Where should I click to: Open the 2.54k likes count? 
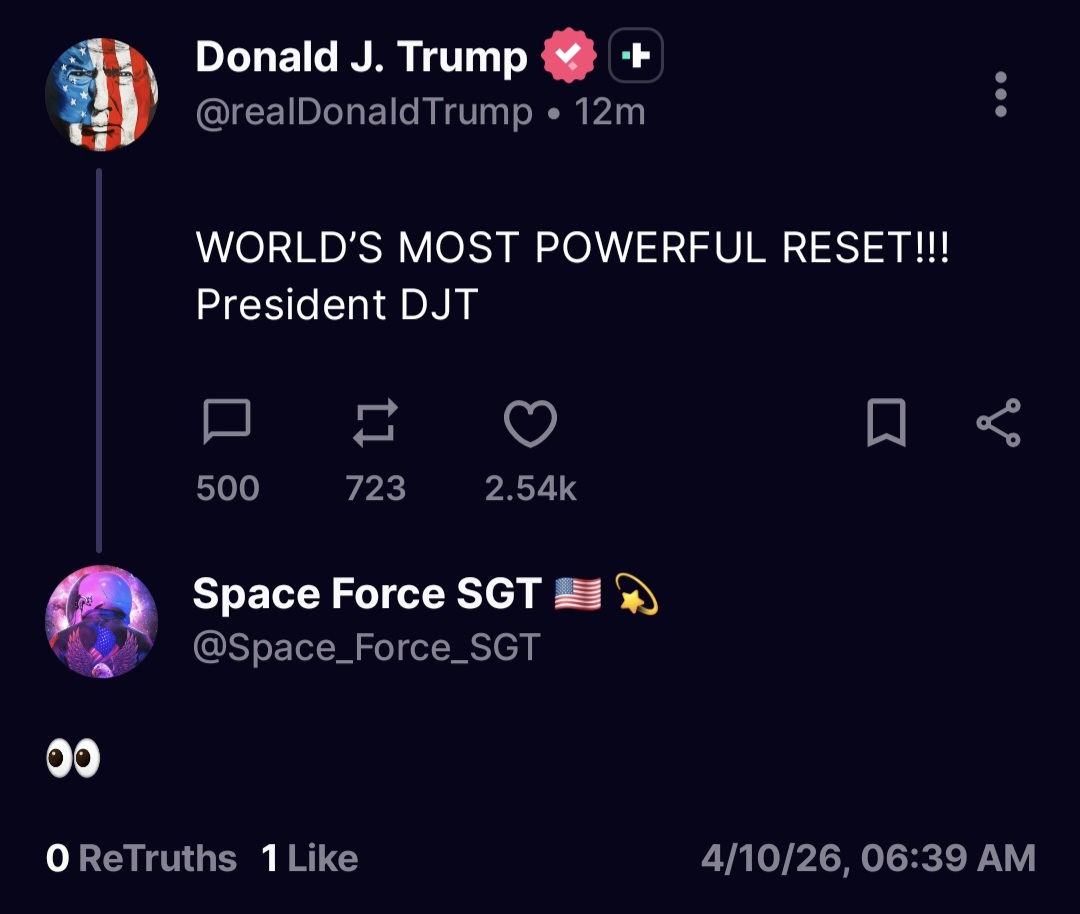[x=531, y=488]
